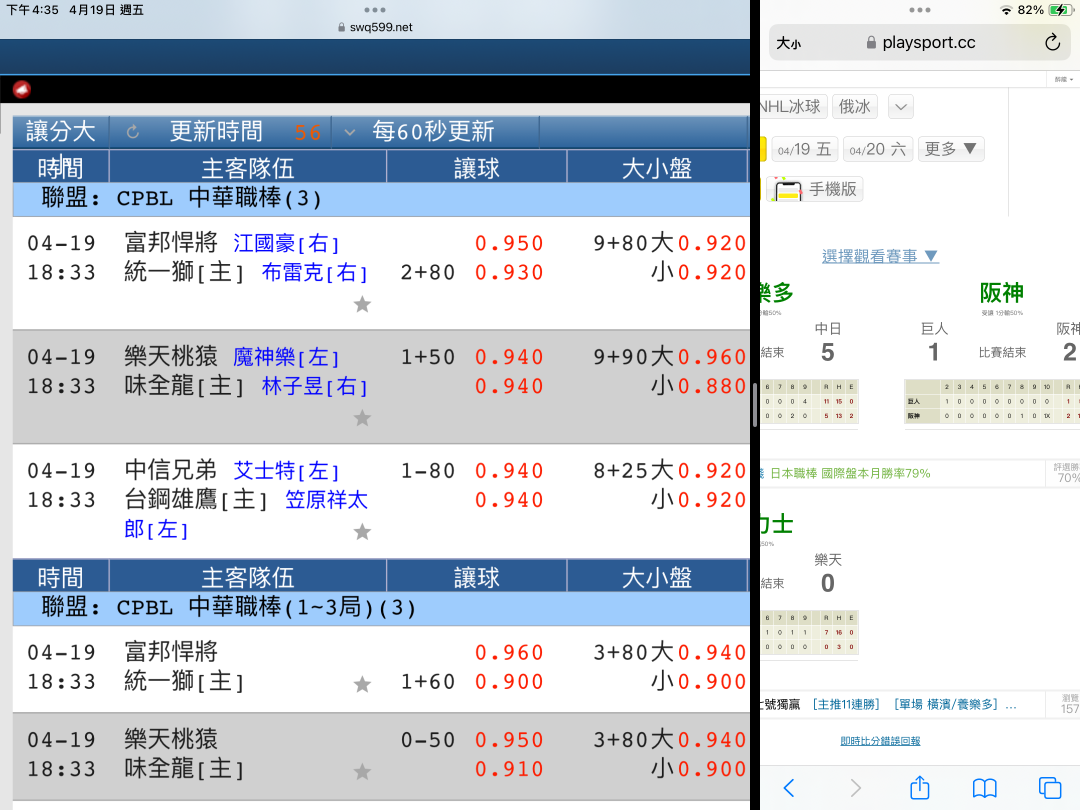Select 樂天桃猿 0-50 odds 0.950
The height and width of the screenshot is (810, 1080).
tap(510, 740)
